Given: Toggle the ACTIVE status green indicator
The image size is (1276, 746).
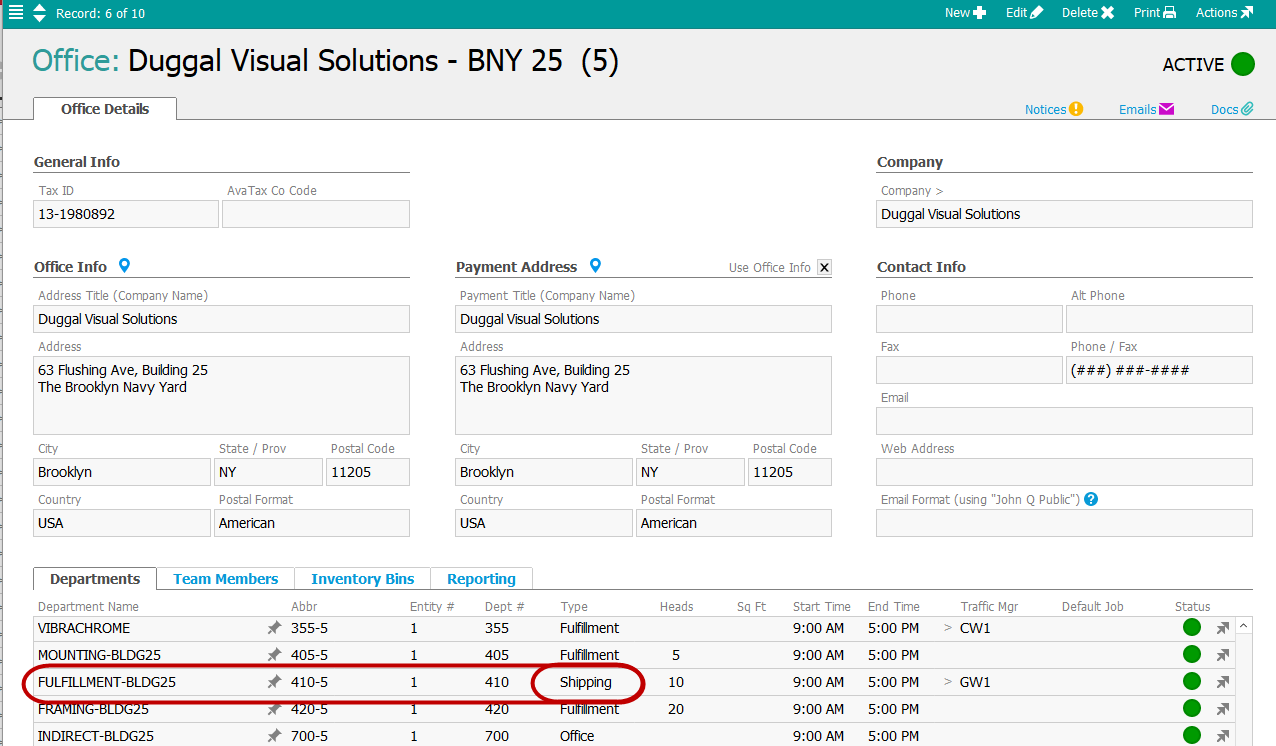Looking at the screenshot, I should point(1242,64).
